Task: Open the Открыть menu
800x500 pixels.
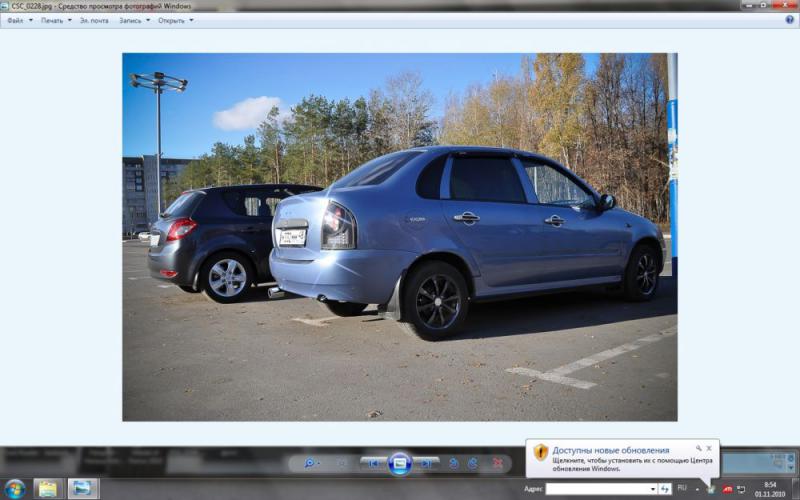Action: [x=176, y=20]
